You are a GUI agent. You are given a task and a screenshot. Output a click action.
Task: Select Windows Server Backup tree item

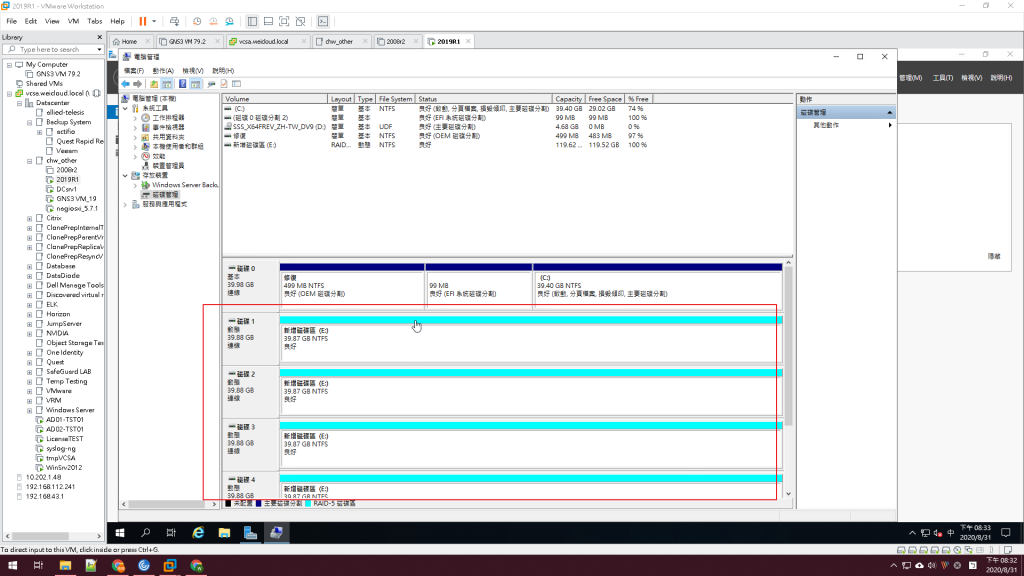(185, 185)
